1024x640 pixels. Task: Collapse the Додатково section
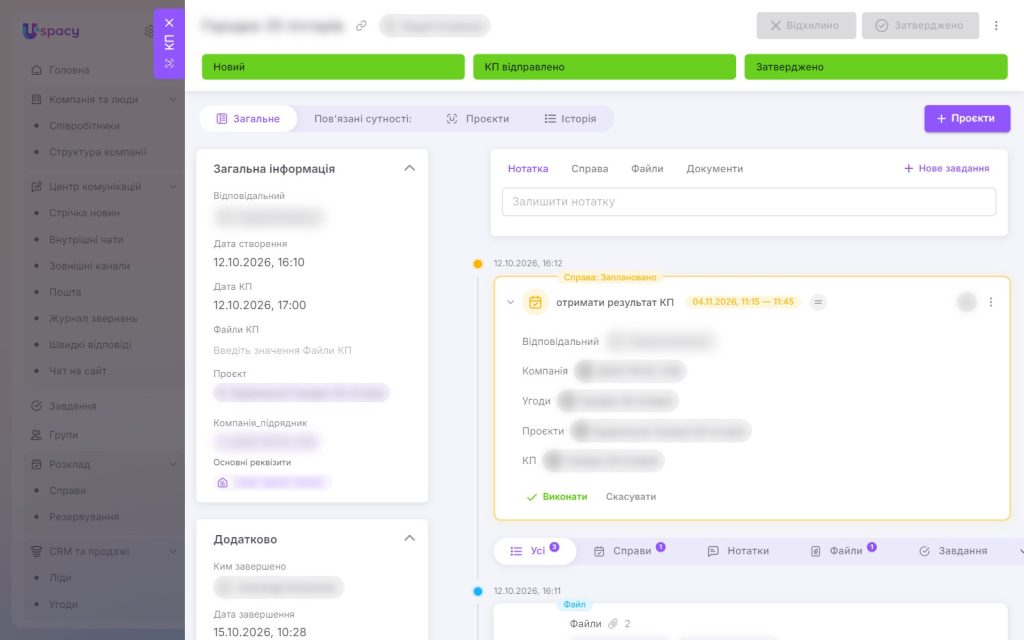(x=409, y=539)
